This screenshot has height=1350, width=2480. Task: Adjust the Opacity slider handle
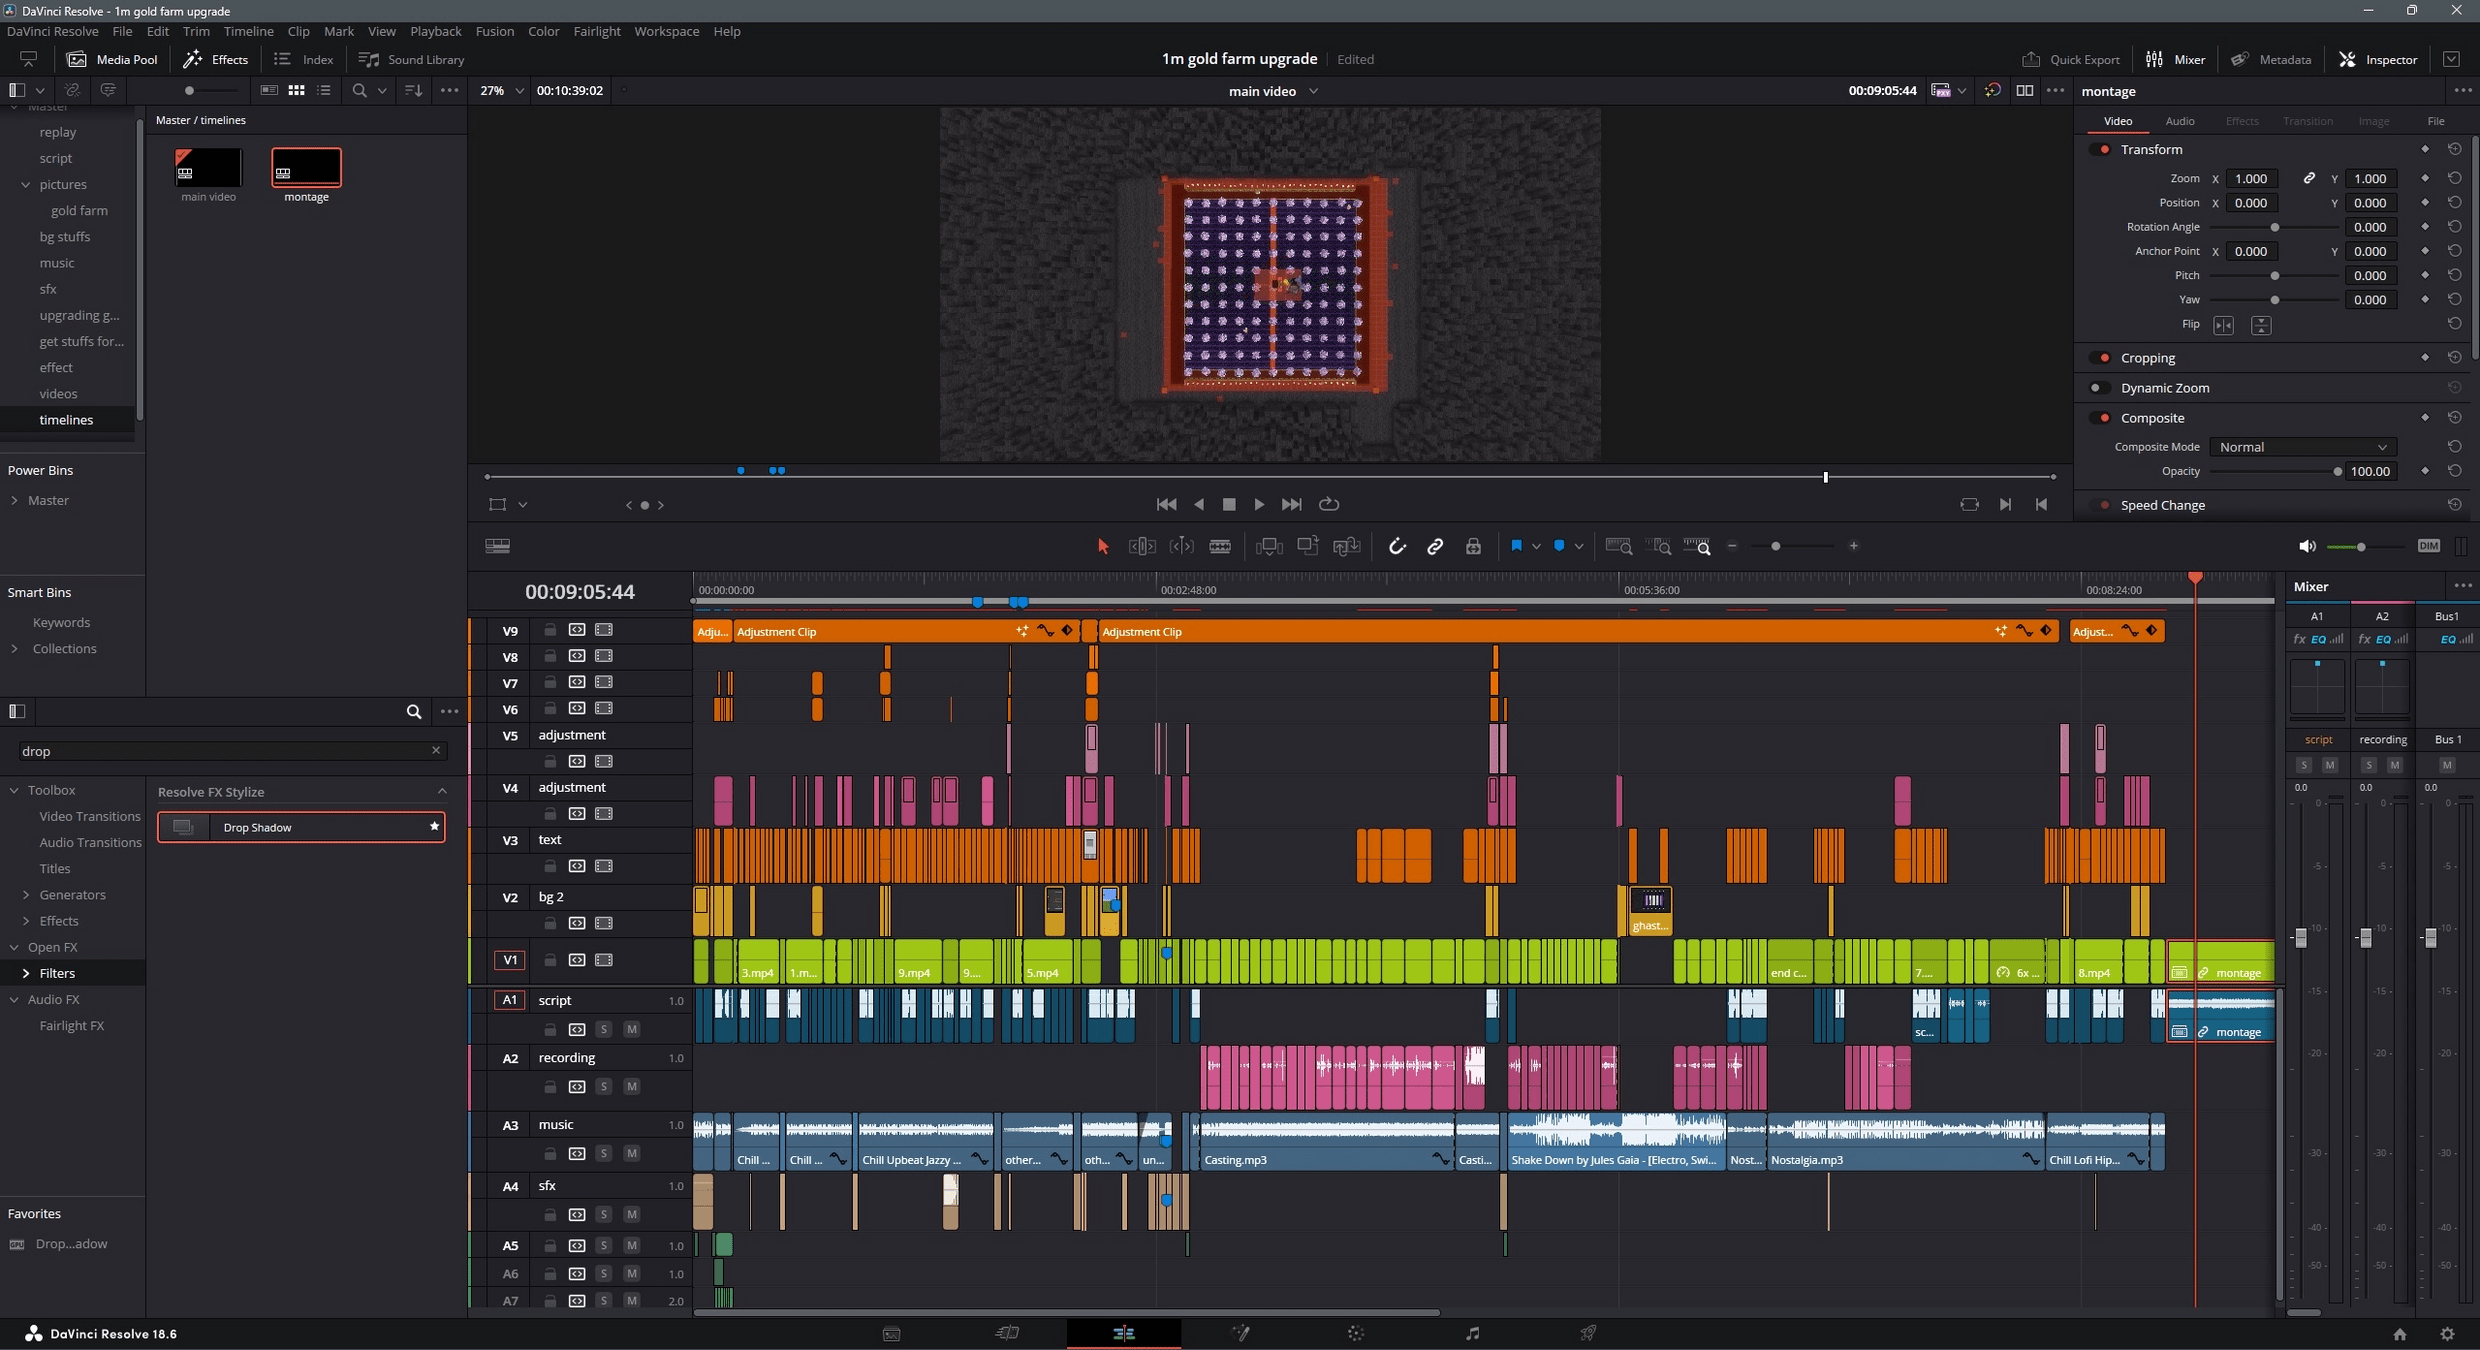2337,472
